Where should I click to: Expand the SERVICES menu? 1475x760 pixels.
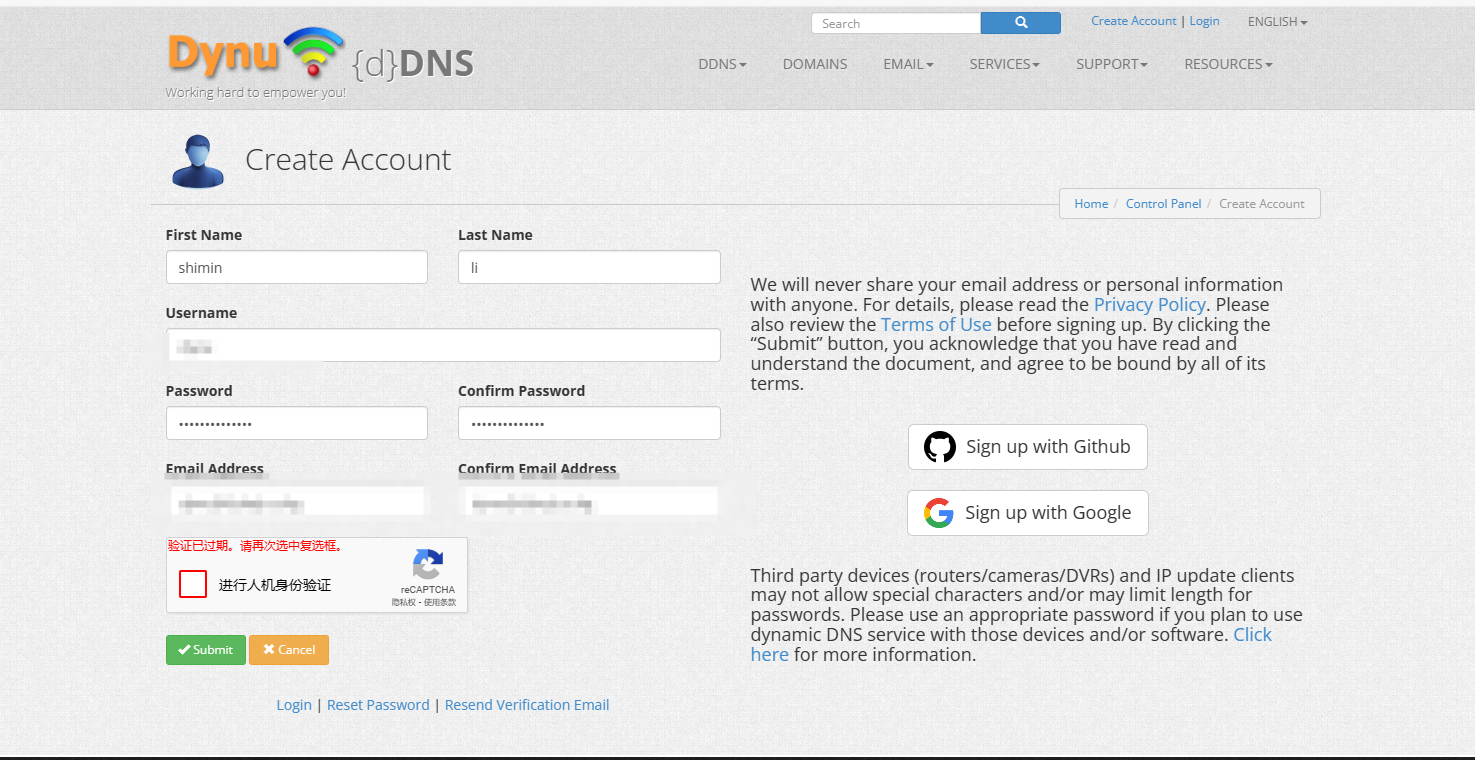point(1004,64)
